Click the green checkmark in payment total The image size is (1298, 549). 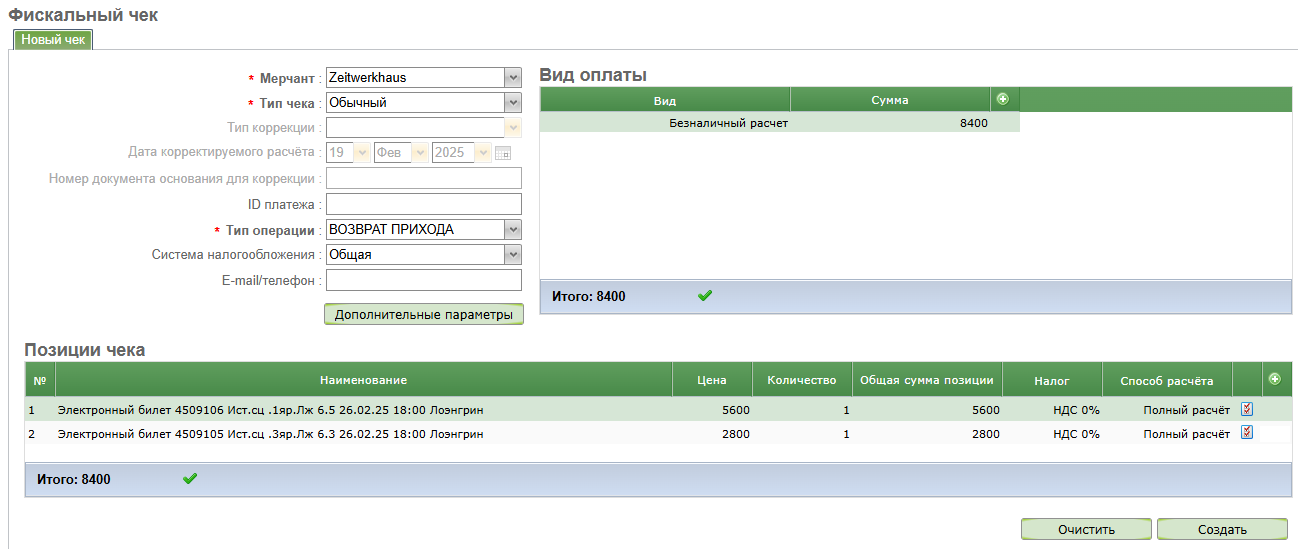(705, 296)
